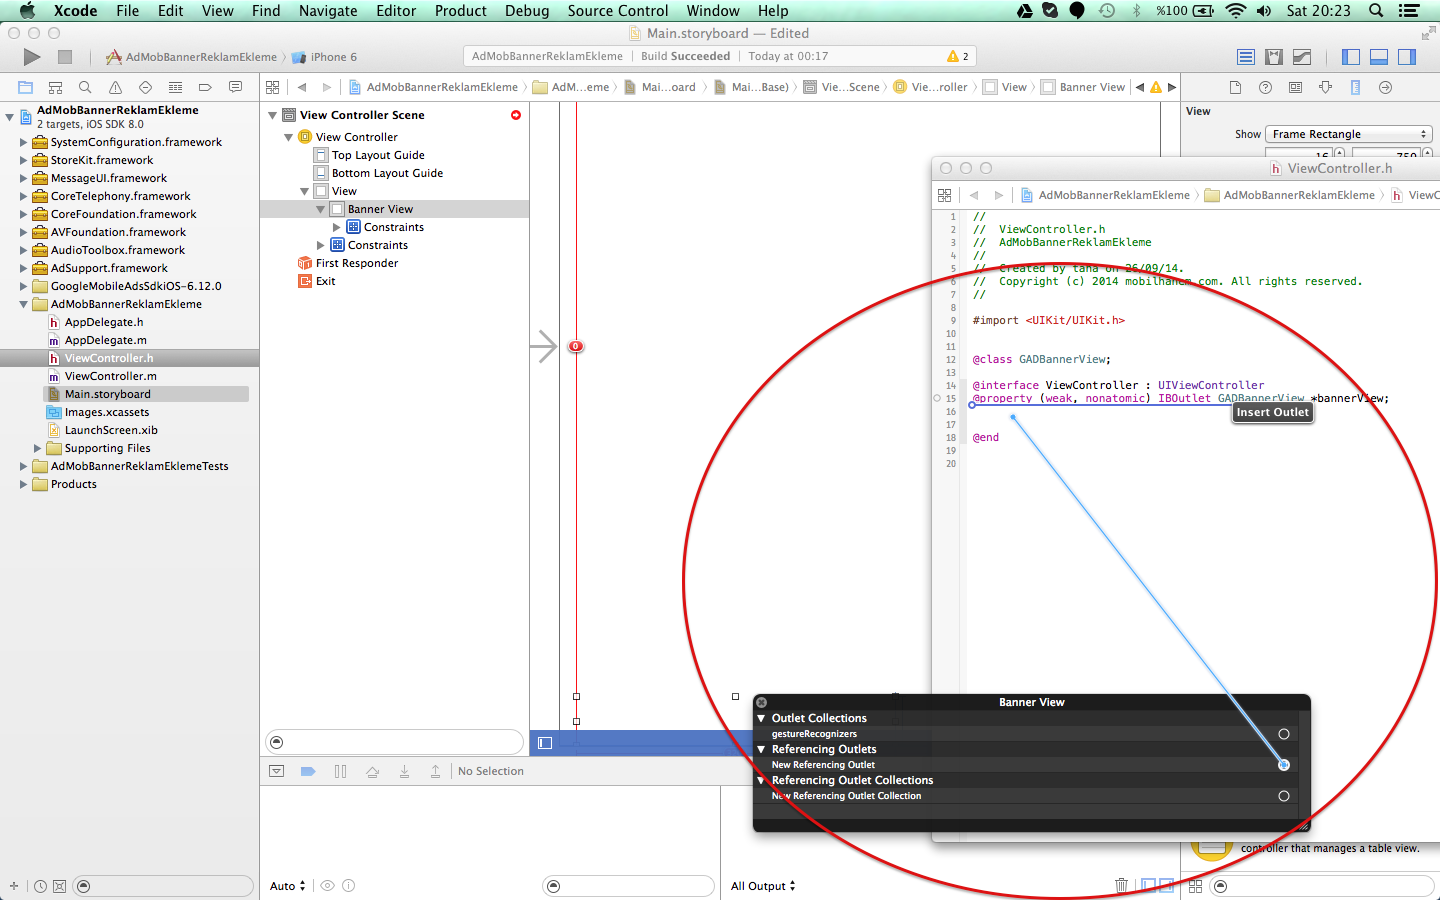
Task: Stop the running build
Action: 65,57
